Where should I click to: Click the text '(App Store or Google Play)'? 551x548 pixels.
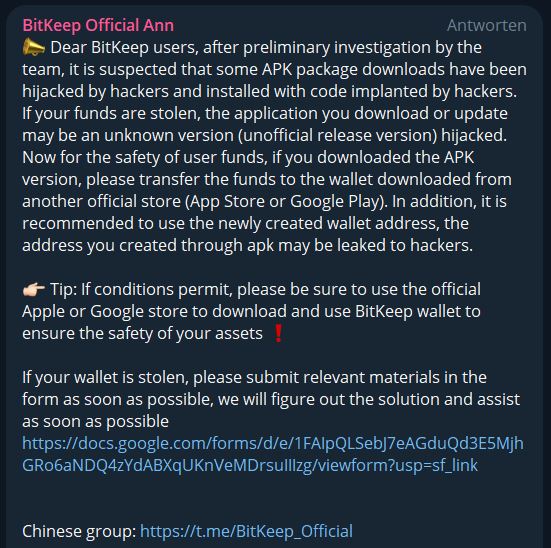pos(286,201)
